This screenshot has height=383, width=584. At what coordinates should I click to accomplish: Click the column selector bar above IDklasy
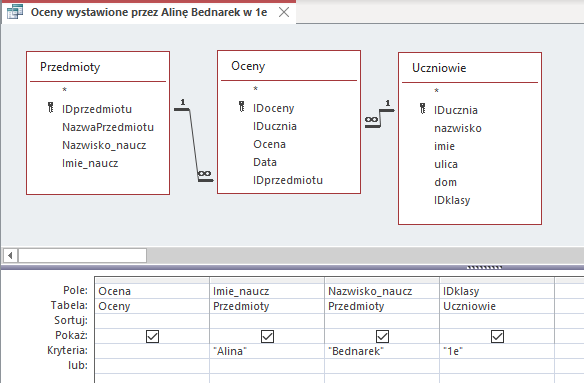[x=497, y=280]
